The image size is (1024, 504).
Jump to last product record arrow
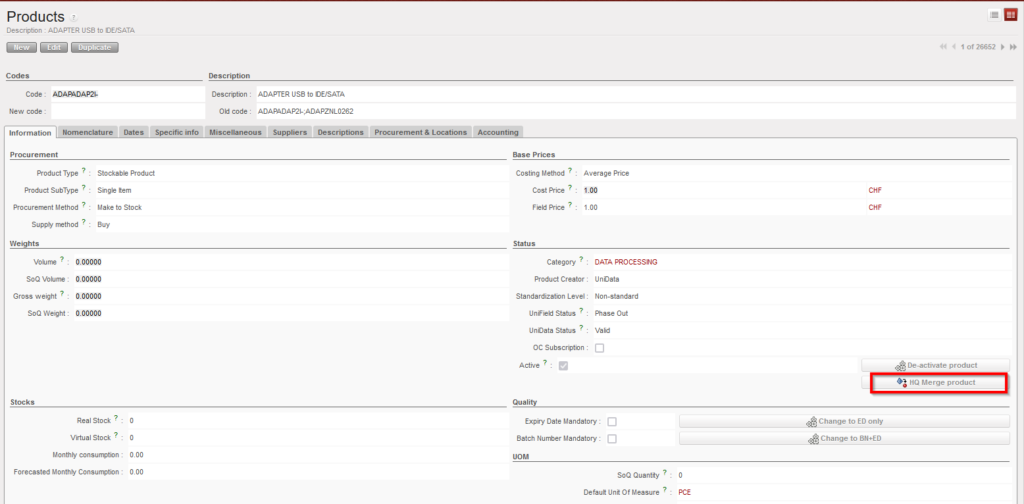pyautogui.click(x=1013, y=47)
